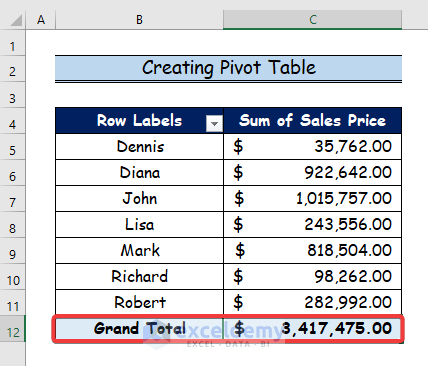
Task: Select row 9 header
Action: [12, 251]
